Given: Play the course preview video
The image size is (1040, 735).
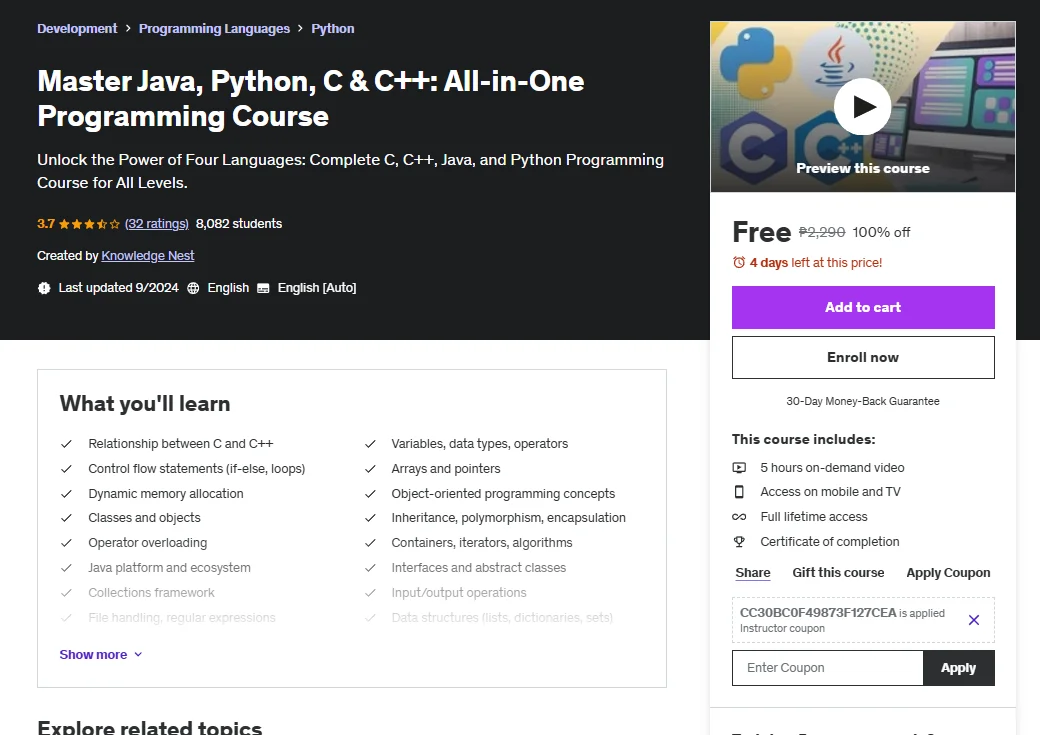Looking at the screenshot, I should 862,107.
